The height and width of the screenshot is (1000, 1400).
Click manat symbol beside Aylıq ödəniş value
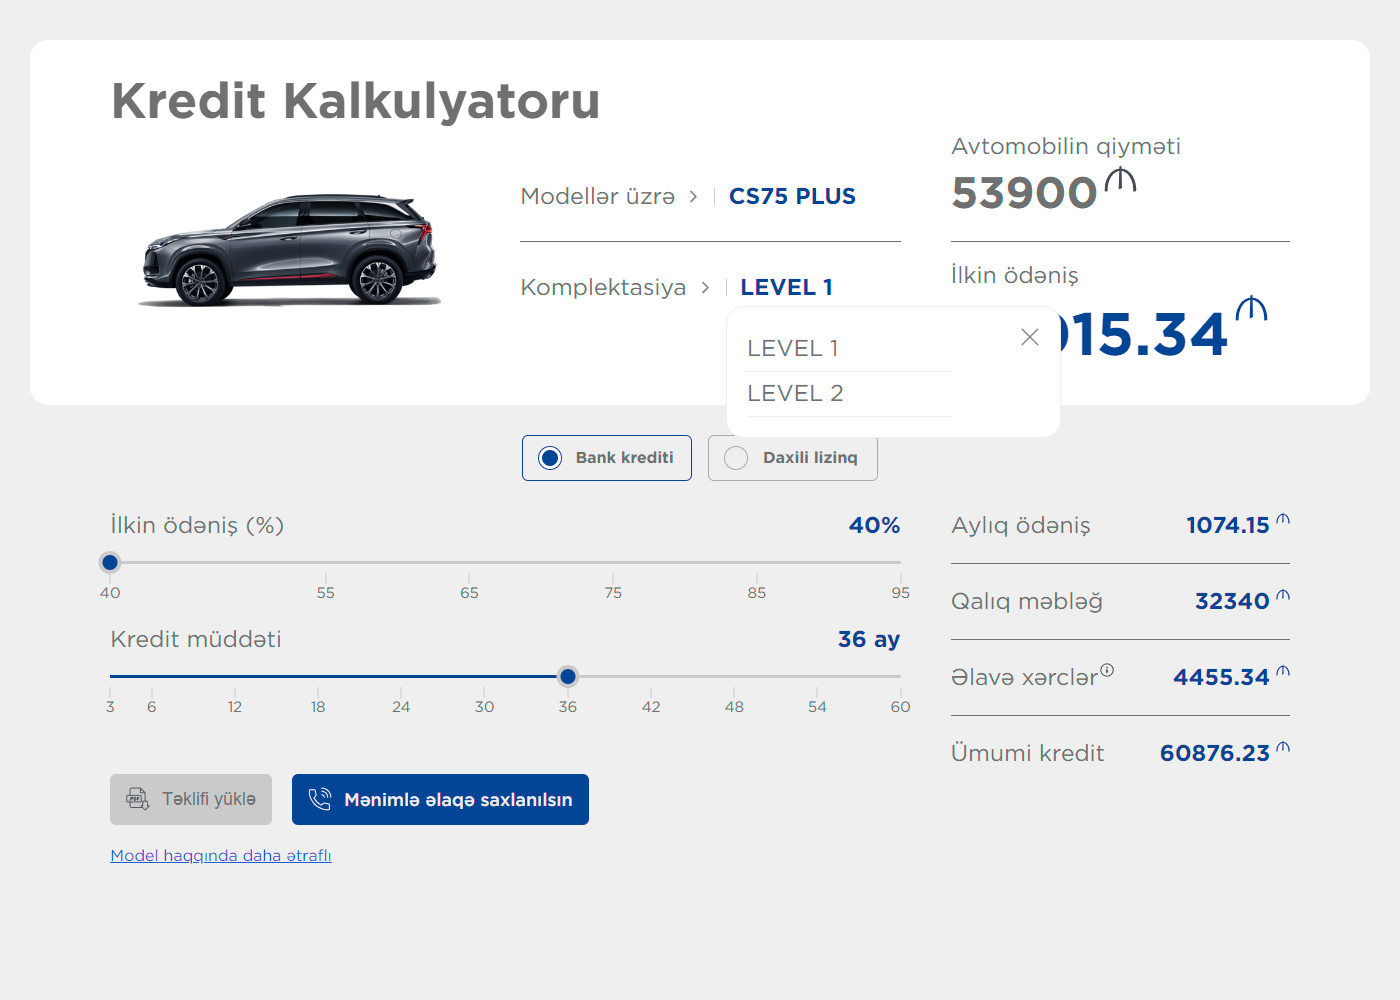[1283, 519]
